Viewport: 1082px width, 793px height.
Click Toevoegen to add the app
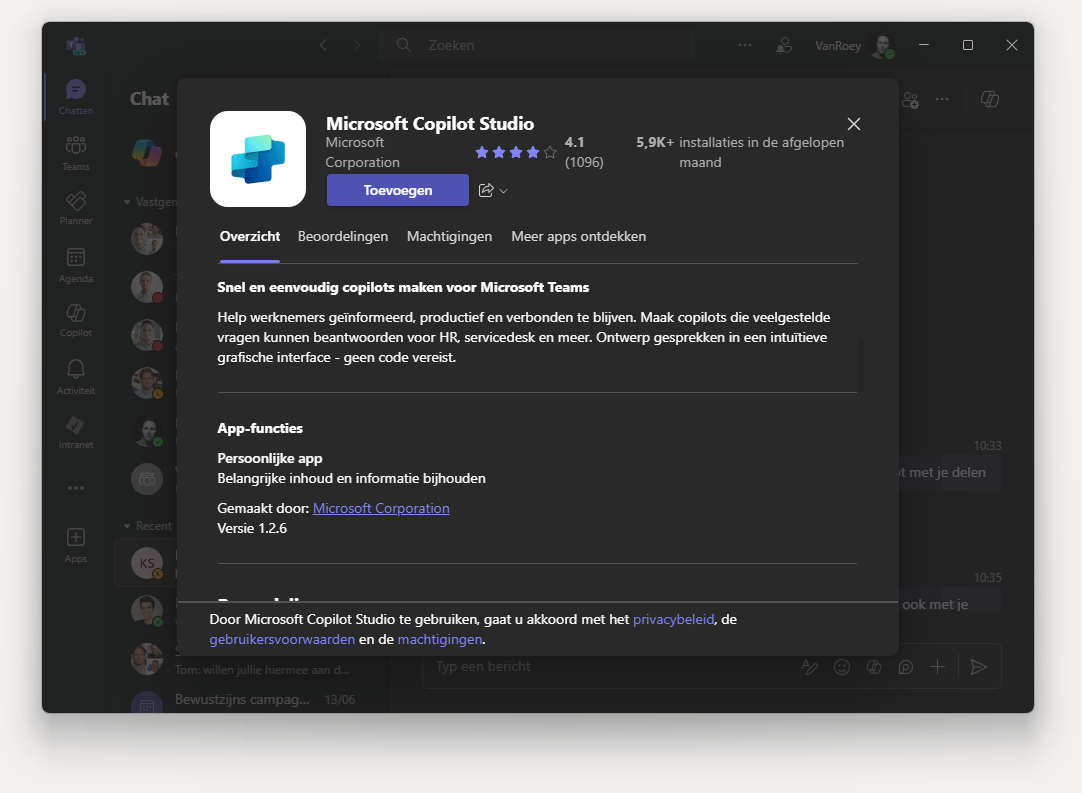397,190
